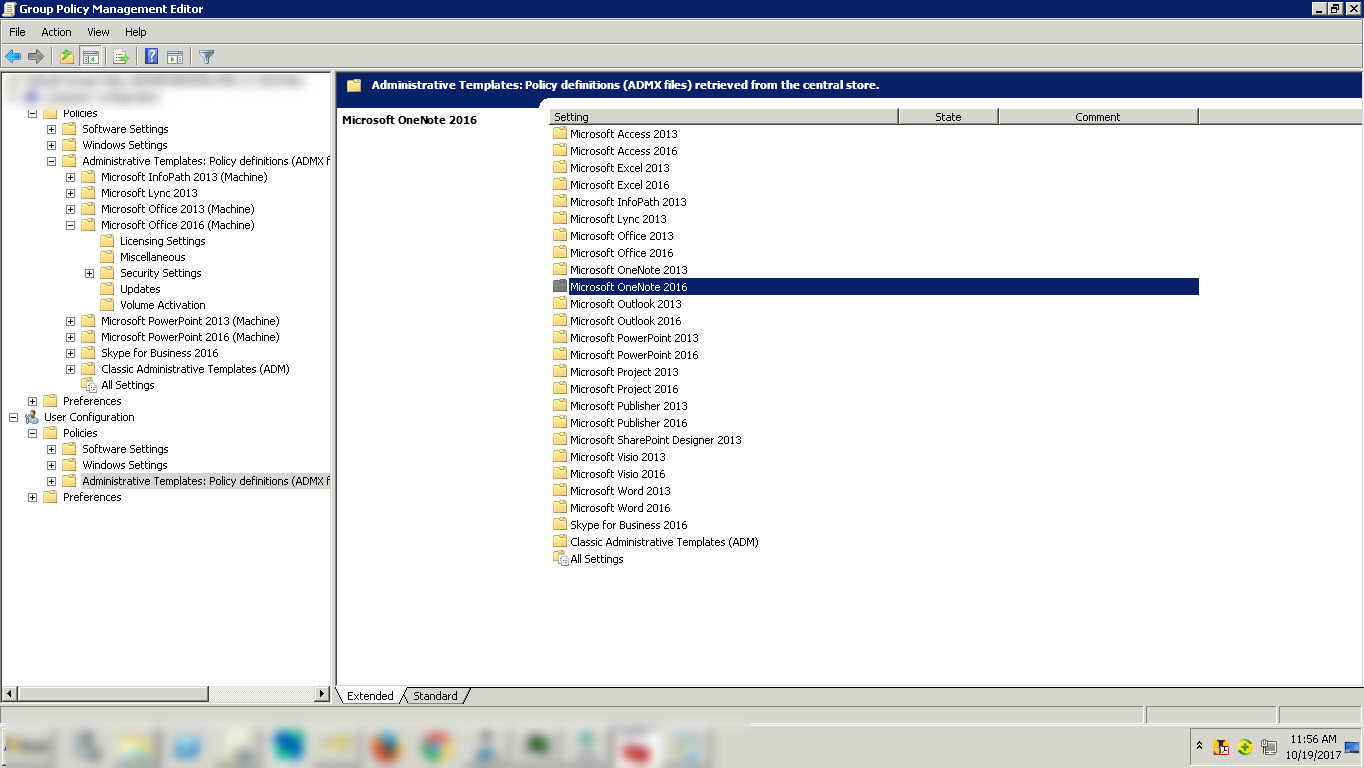Click folder icon beside Licensing Settings
Viewport: 1364px width, 768px height.
coord(108,240)
